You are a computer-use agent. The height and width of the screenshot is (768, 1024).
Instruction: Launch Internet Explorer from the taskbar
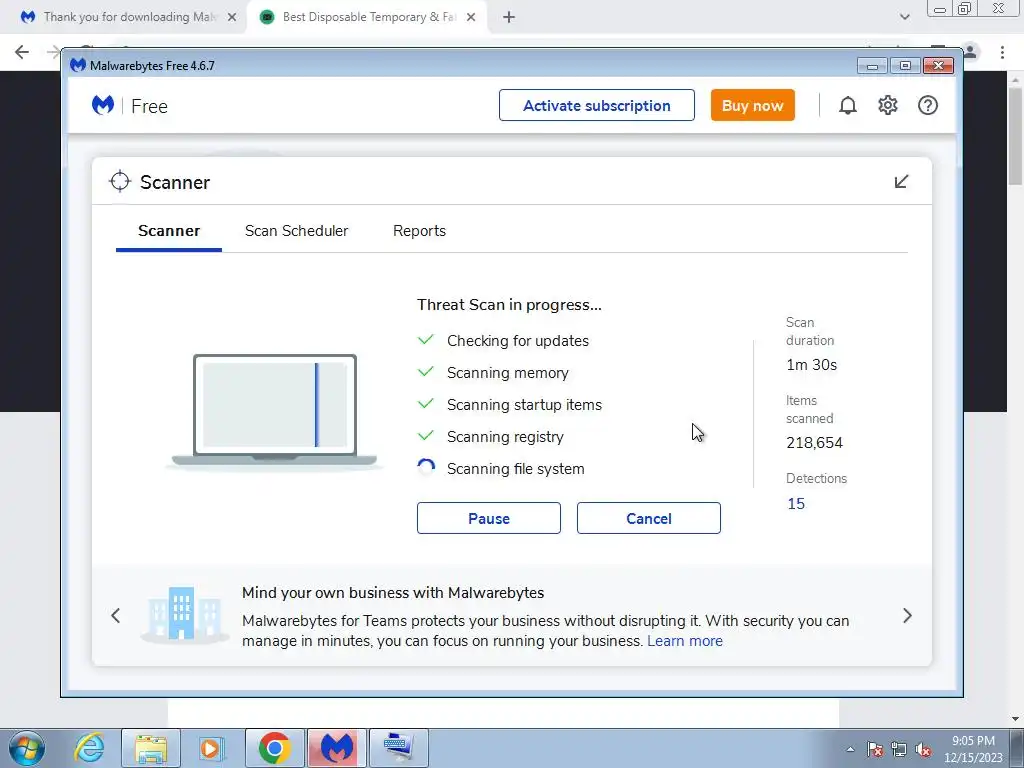point(89,748)
